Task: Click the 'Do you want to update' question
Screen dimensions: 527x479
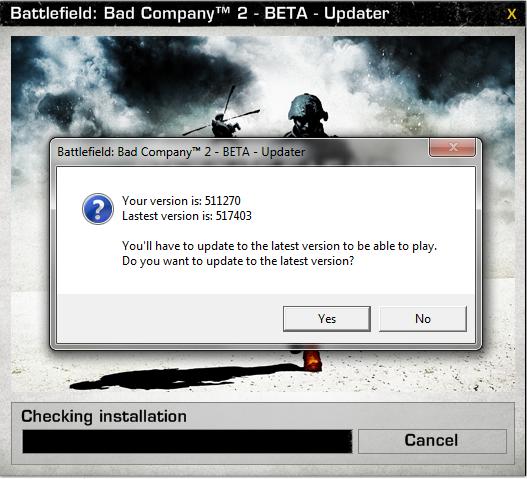Action: click(x=238, y=261)
